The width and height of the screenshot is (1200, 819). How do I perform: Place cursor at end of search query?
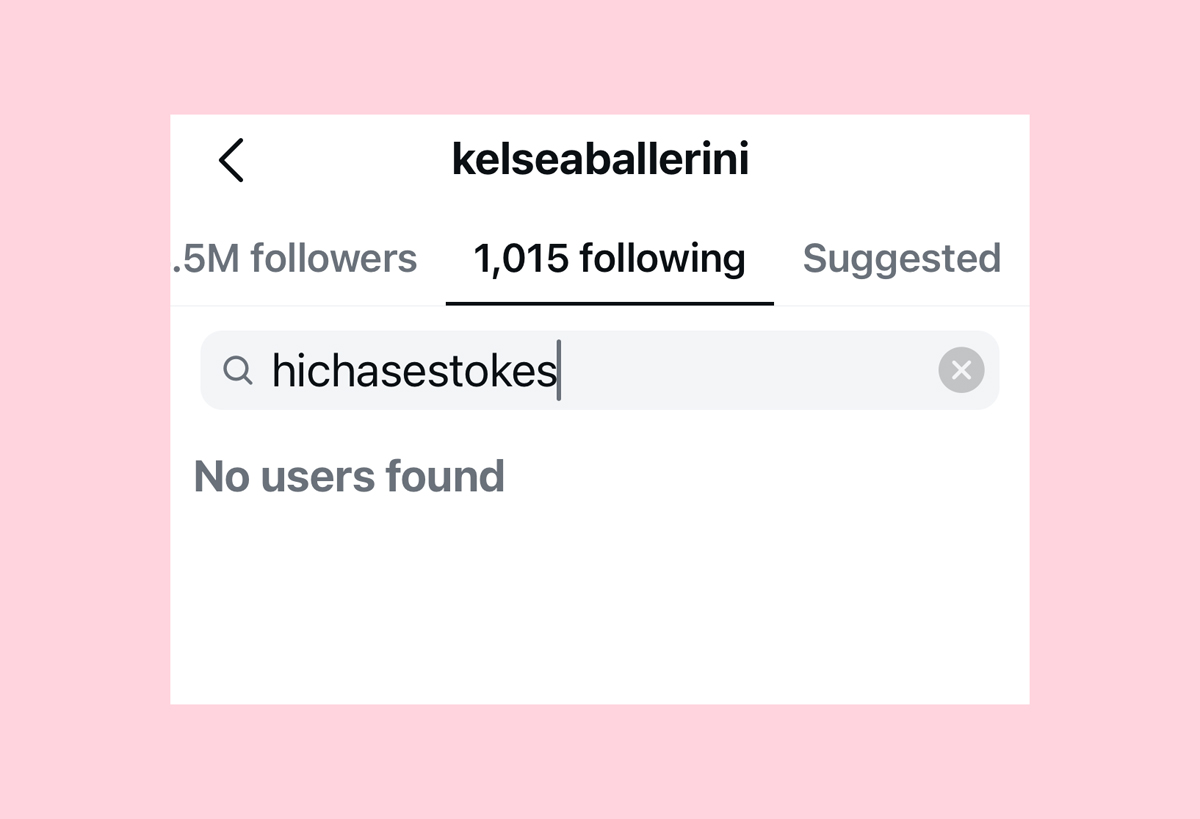[x=560, y=370]
